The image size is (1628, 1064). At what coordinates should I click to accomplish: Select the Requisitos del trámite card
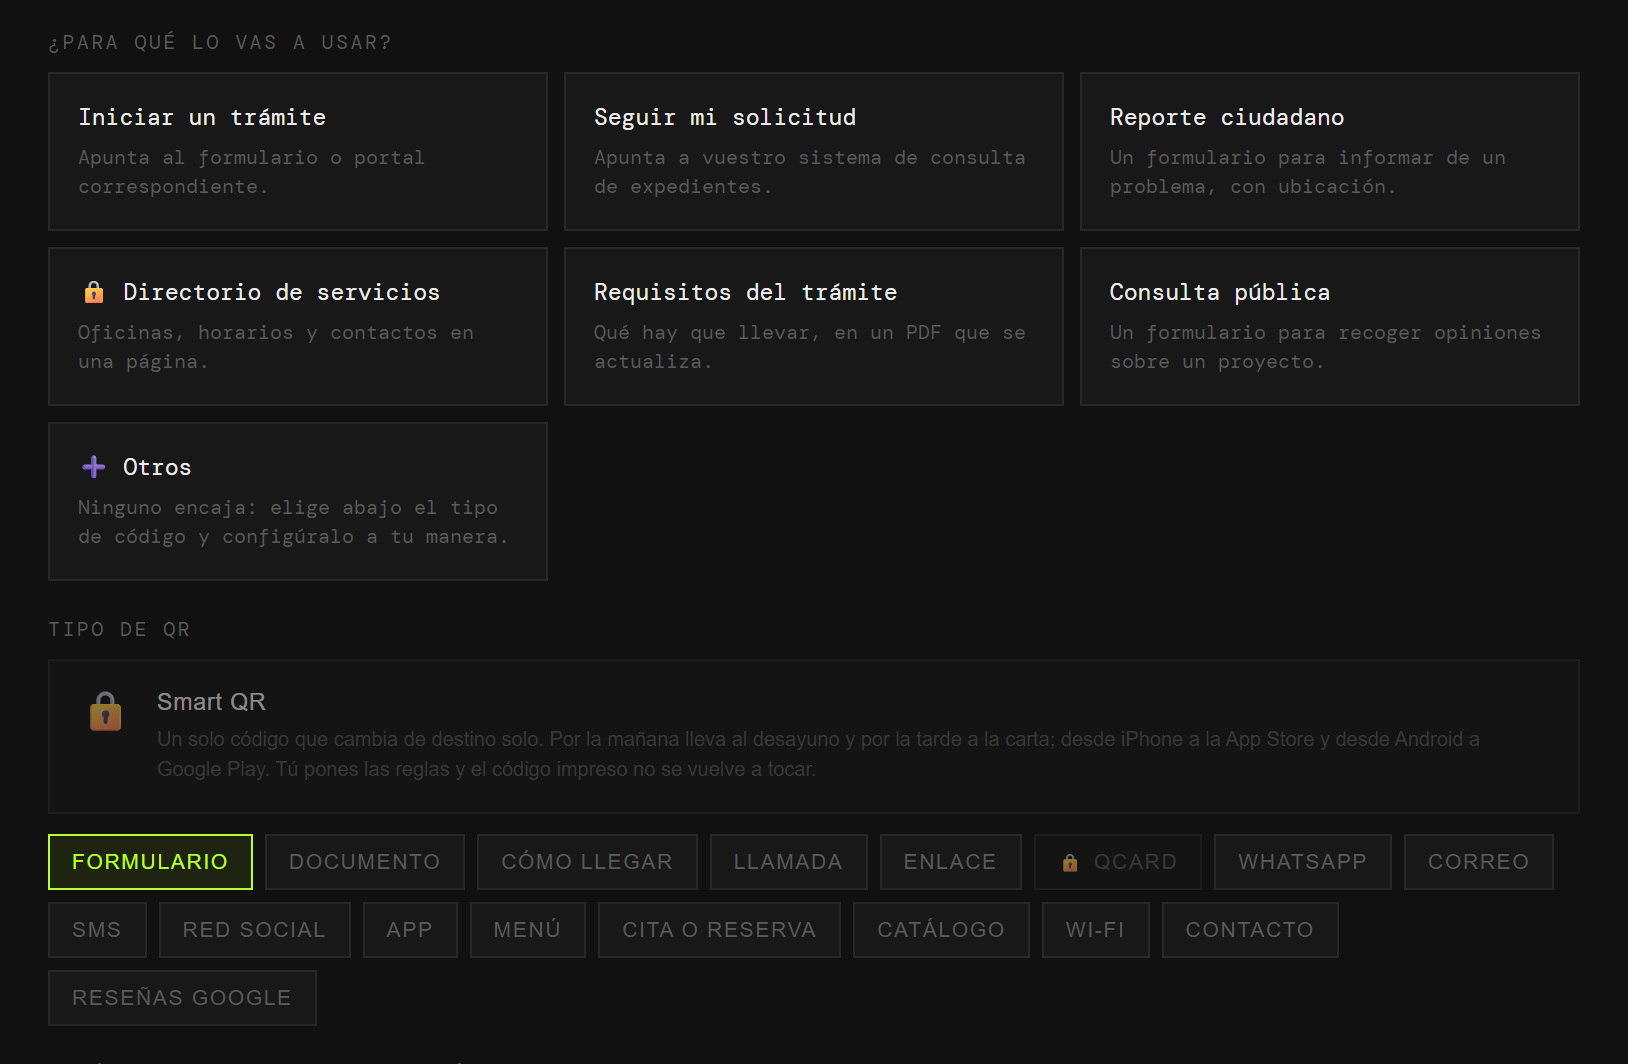pyautogui.click(x=814, y=326)
